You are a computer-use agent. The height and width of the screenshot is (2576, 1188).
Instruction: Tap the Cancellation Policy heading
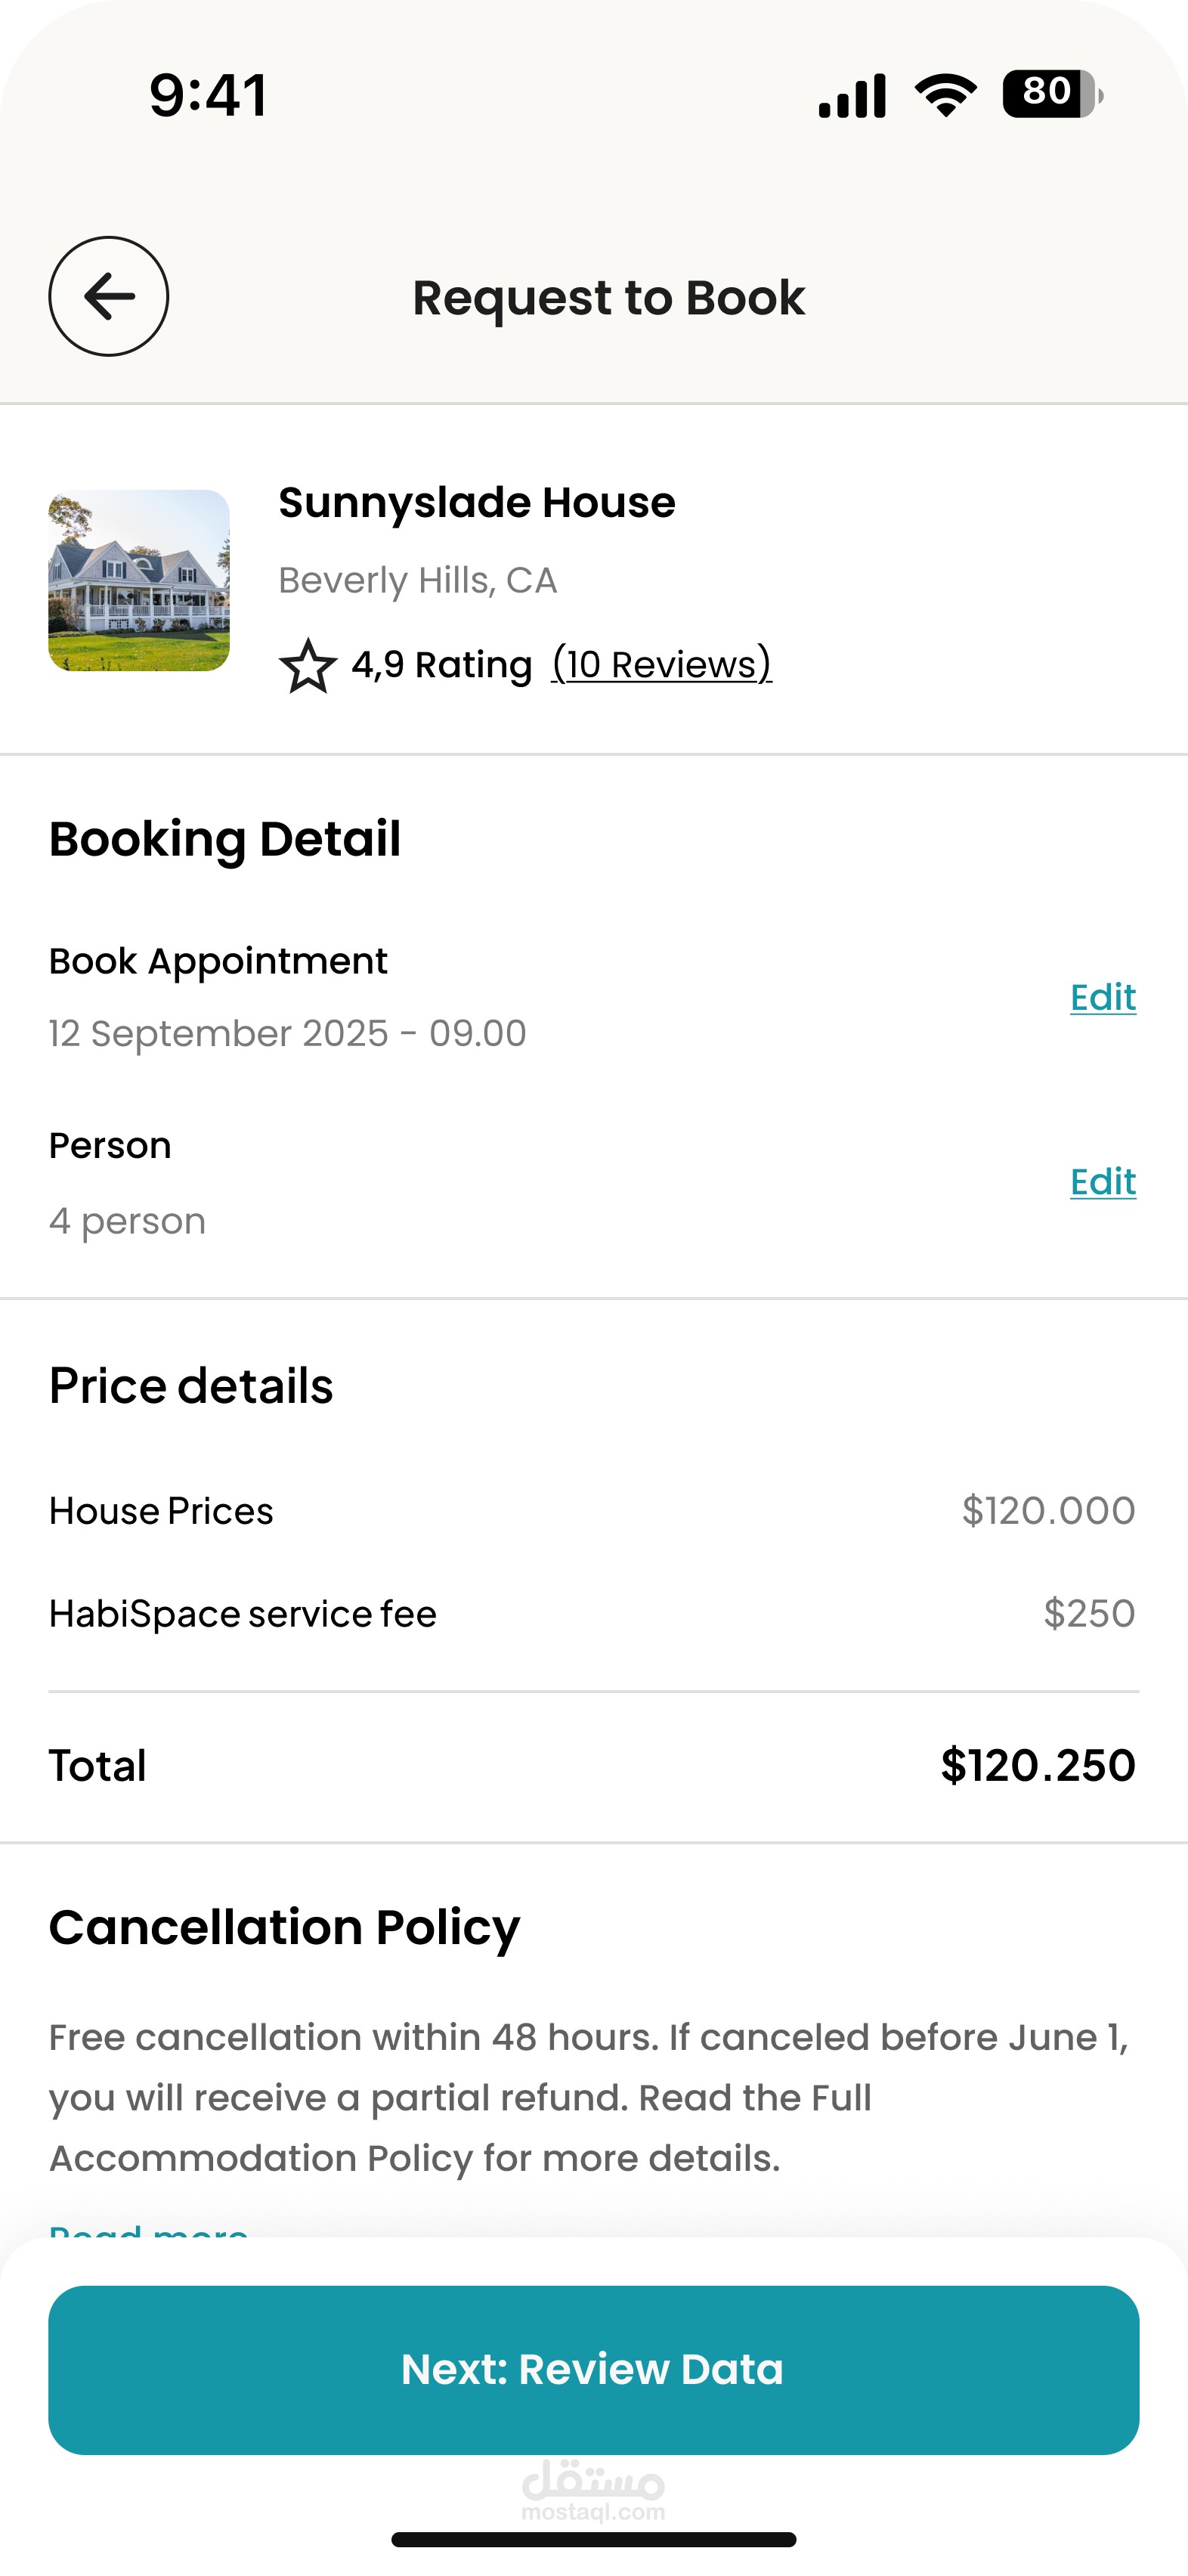click(x=285, y=1927)
